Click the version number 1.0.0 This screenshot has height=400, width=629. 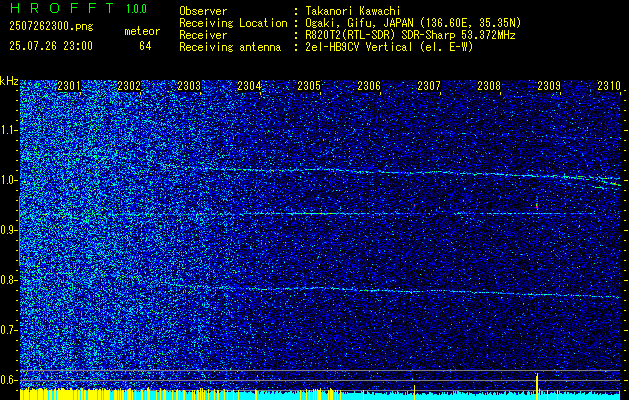coord(136,9)
